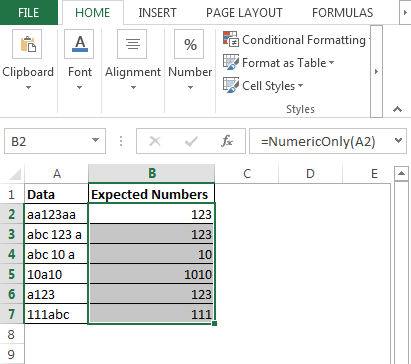Open the Alignment group icon
Image resolution: width=411 pixels, height=364 pixels.
point(132,44)
